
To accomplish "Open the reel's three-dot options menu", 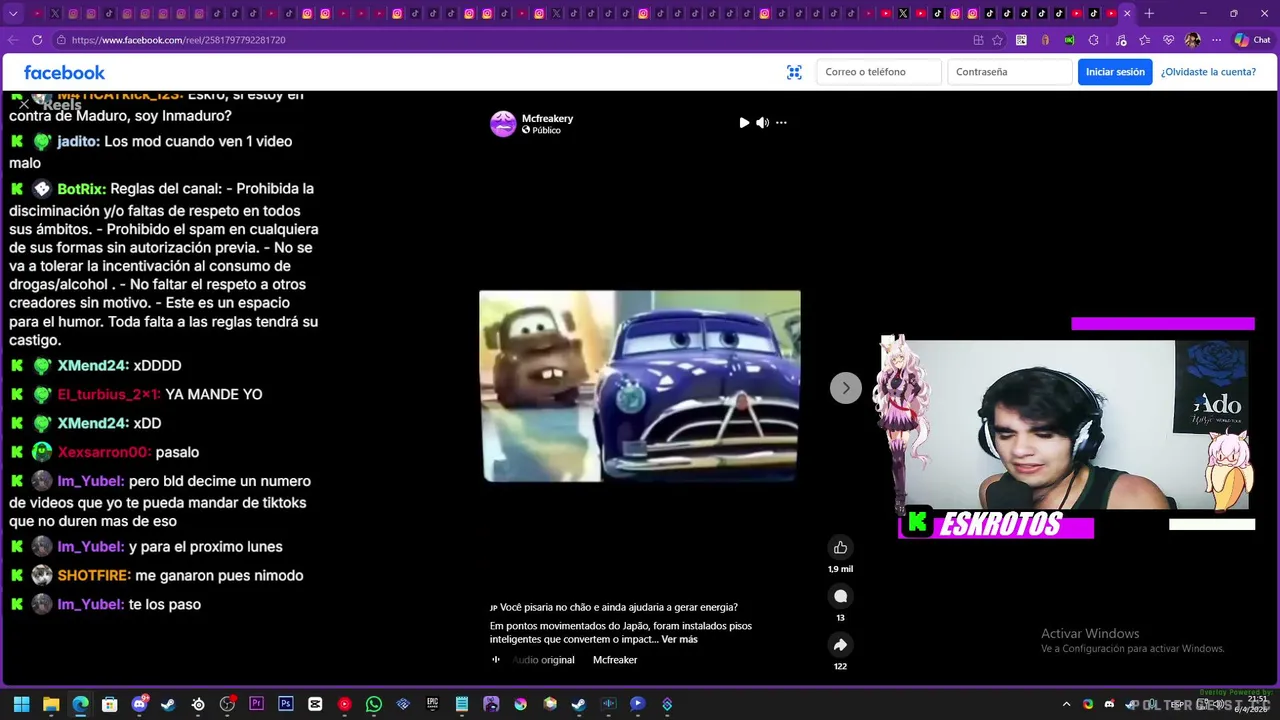I will click(781, 122).
